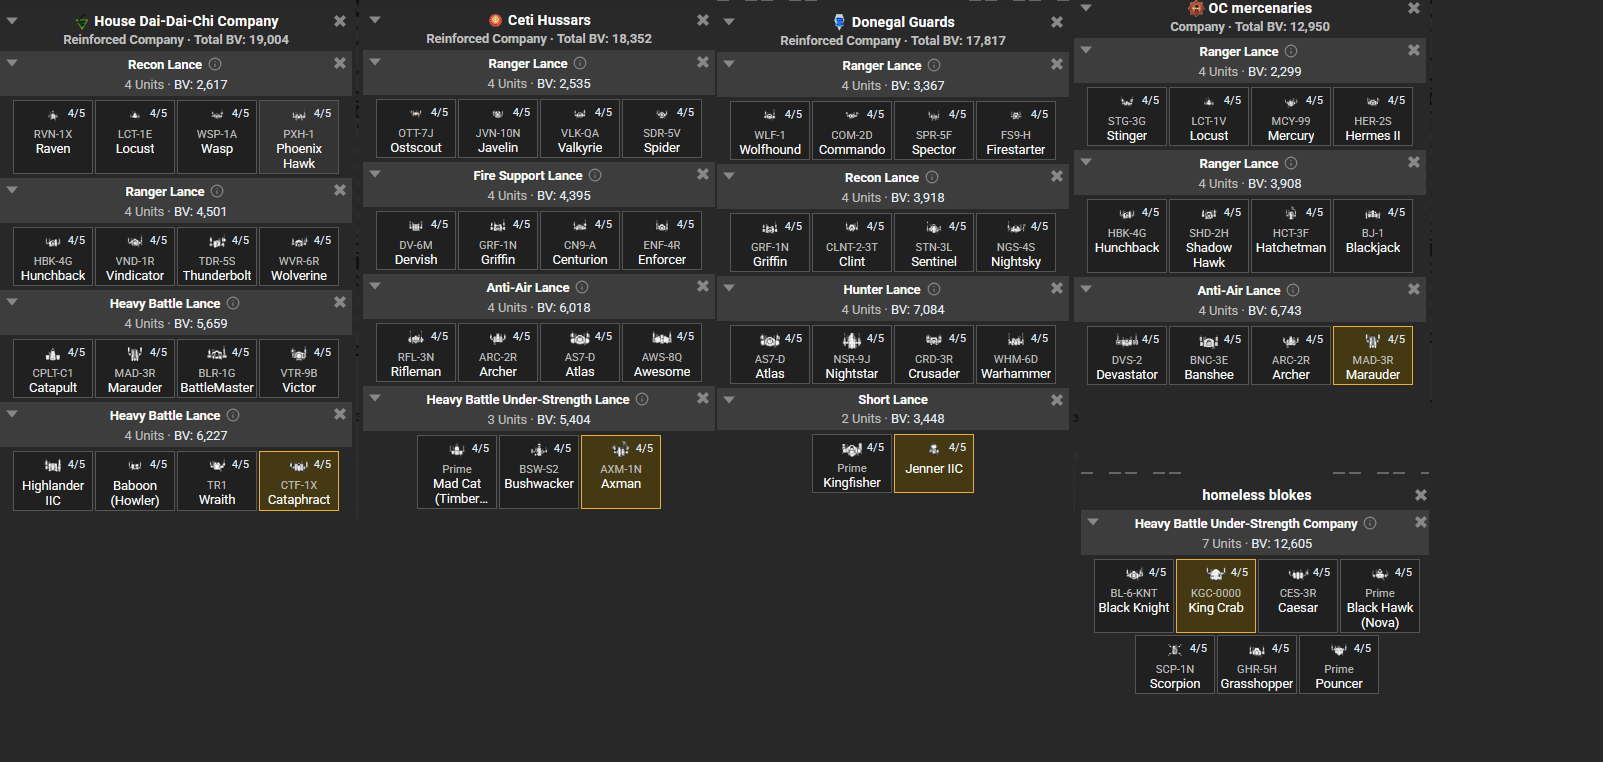Select the WHM-6D Warhammer unit card
1603x762 pixels.
coord(1016,355)
